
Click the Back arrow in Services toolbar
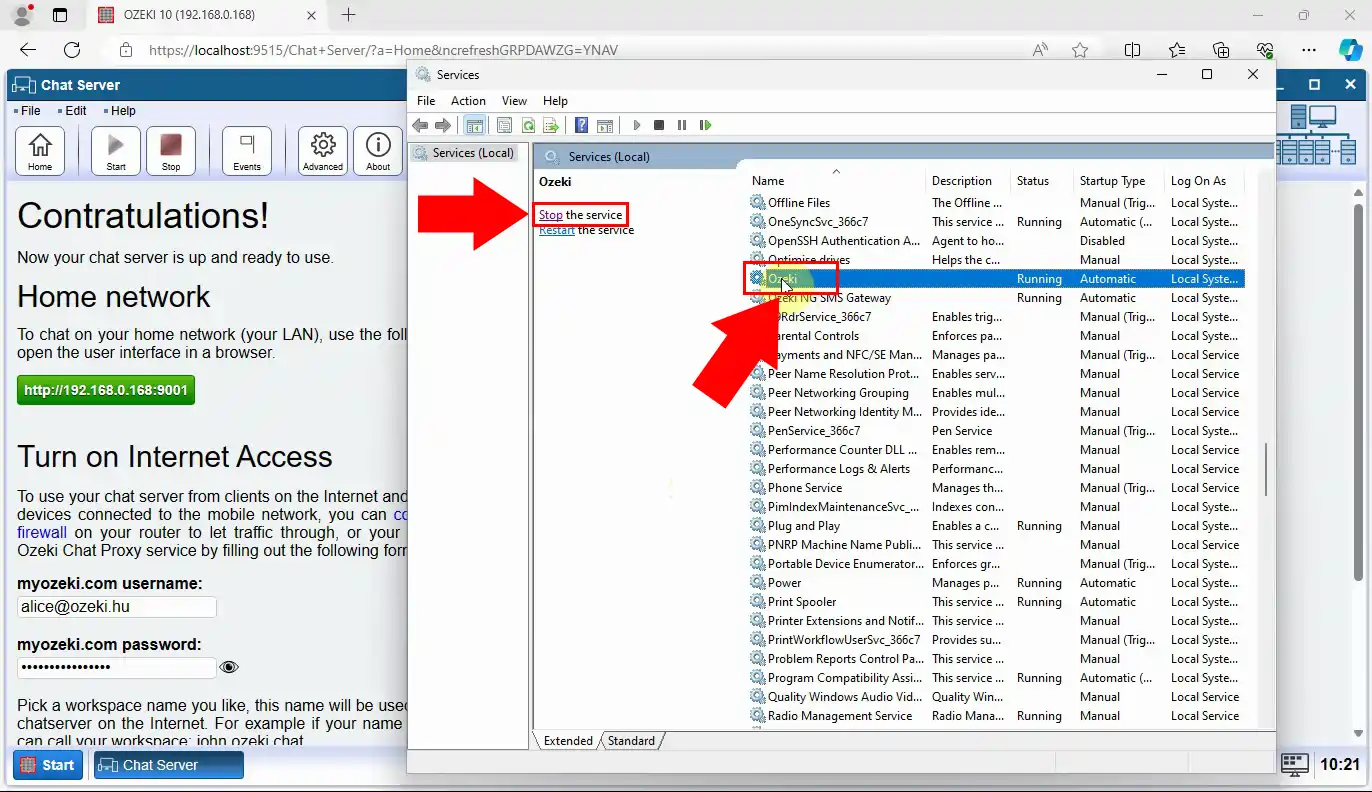420,125
